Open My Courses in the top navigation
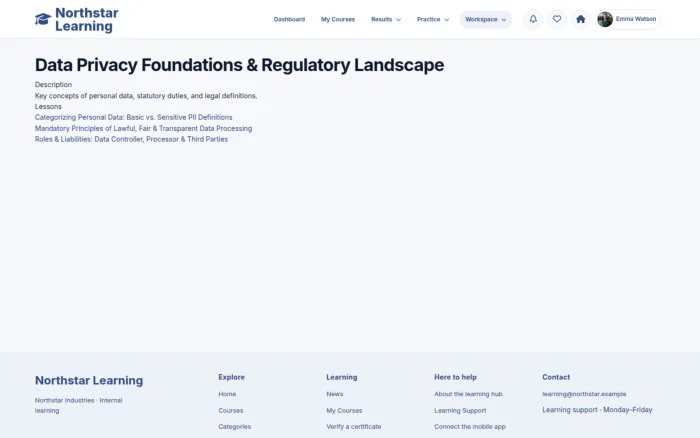The image size is (700, 438). point(338,19)
